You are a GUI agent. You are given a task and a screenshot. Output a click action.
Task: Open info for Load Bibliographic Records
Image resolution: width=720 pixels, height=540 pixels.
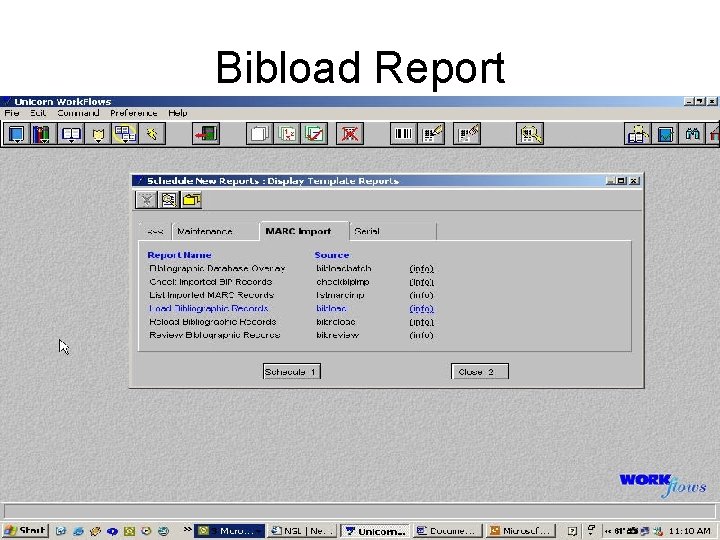(x=421, y=309)
